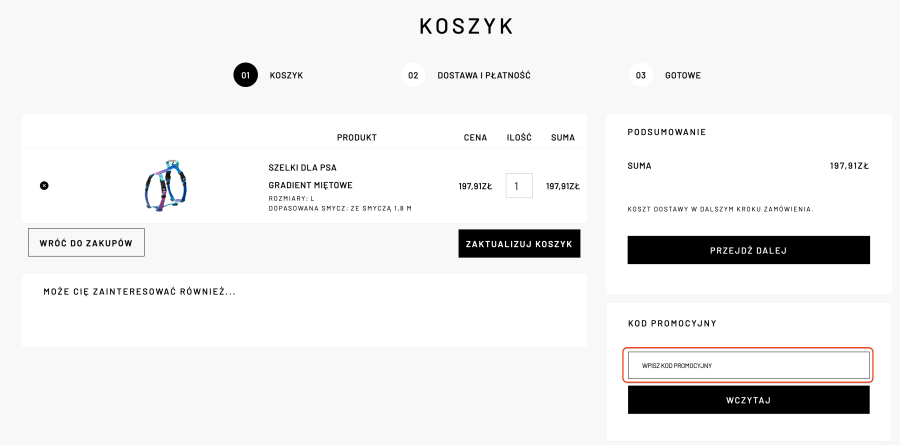Go back via Wróć do zakupów
Screen dimensions: 900x445
tap(86, 242)
